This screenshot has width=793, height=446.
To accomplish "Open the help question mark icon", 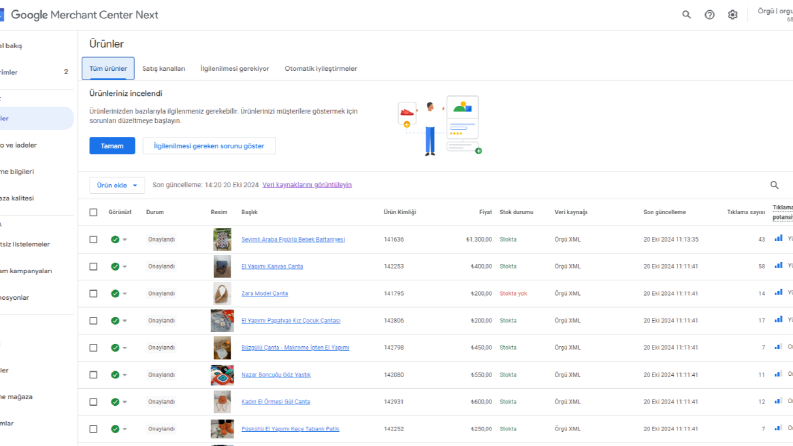I will pos(710,15).
